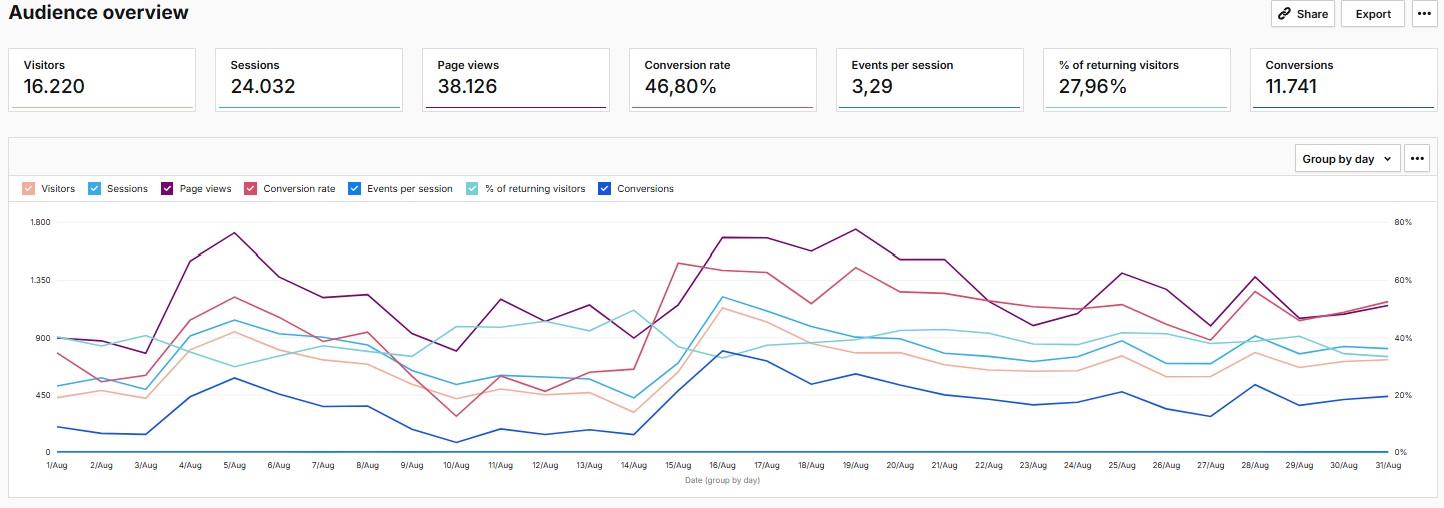Click the Events per session card
The image size is (1444, 508).
click(930, 78)
